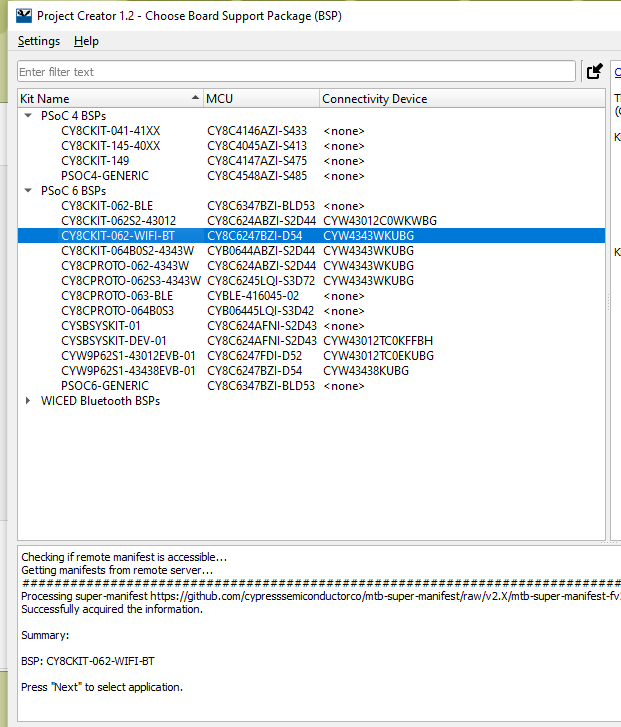Click 'Checking if remote manifest is accessible' line
The height and width of the screenshot is (727, 621).
(124, 557)
